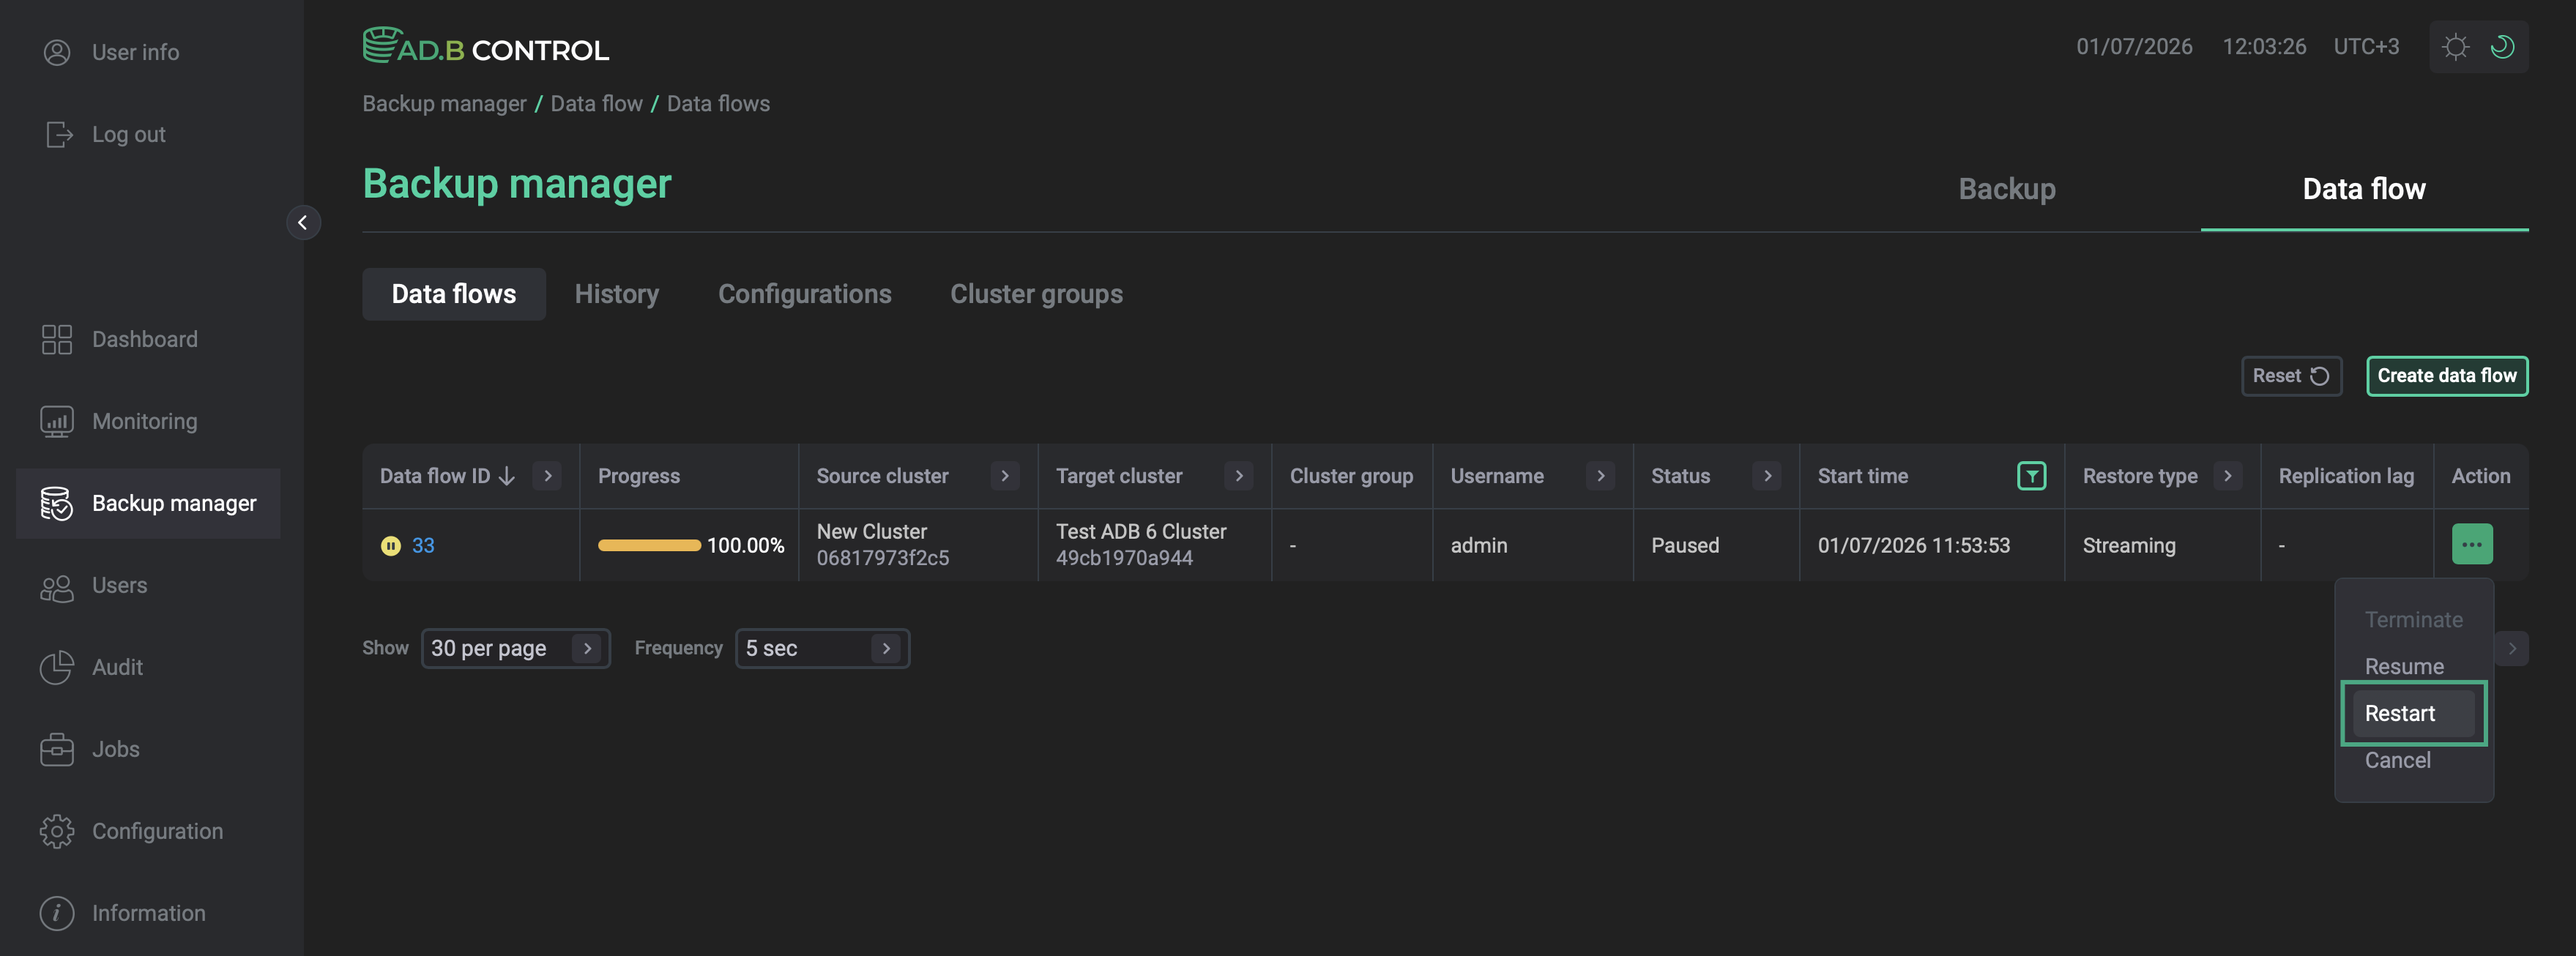Switch to light theme with sun icon
The width and height of the screenshot is (2576, 956).
coord(2455,47)
